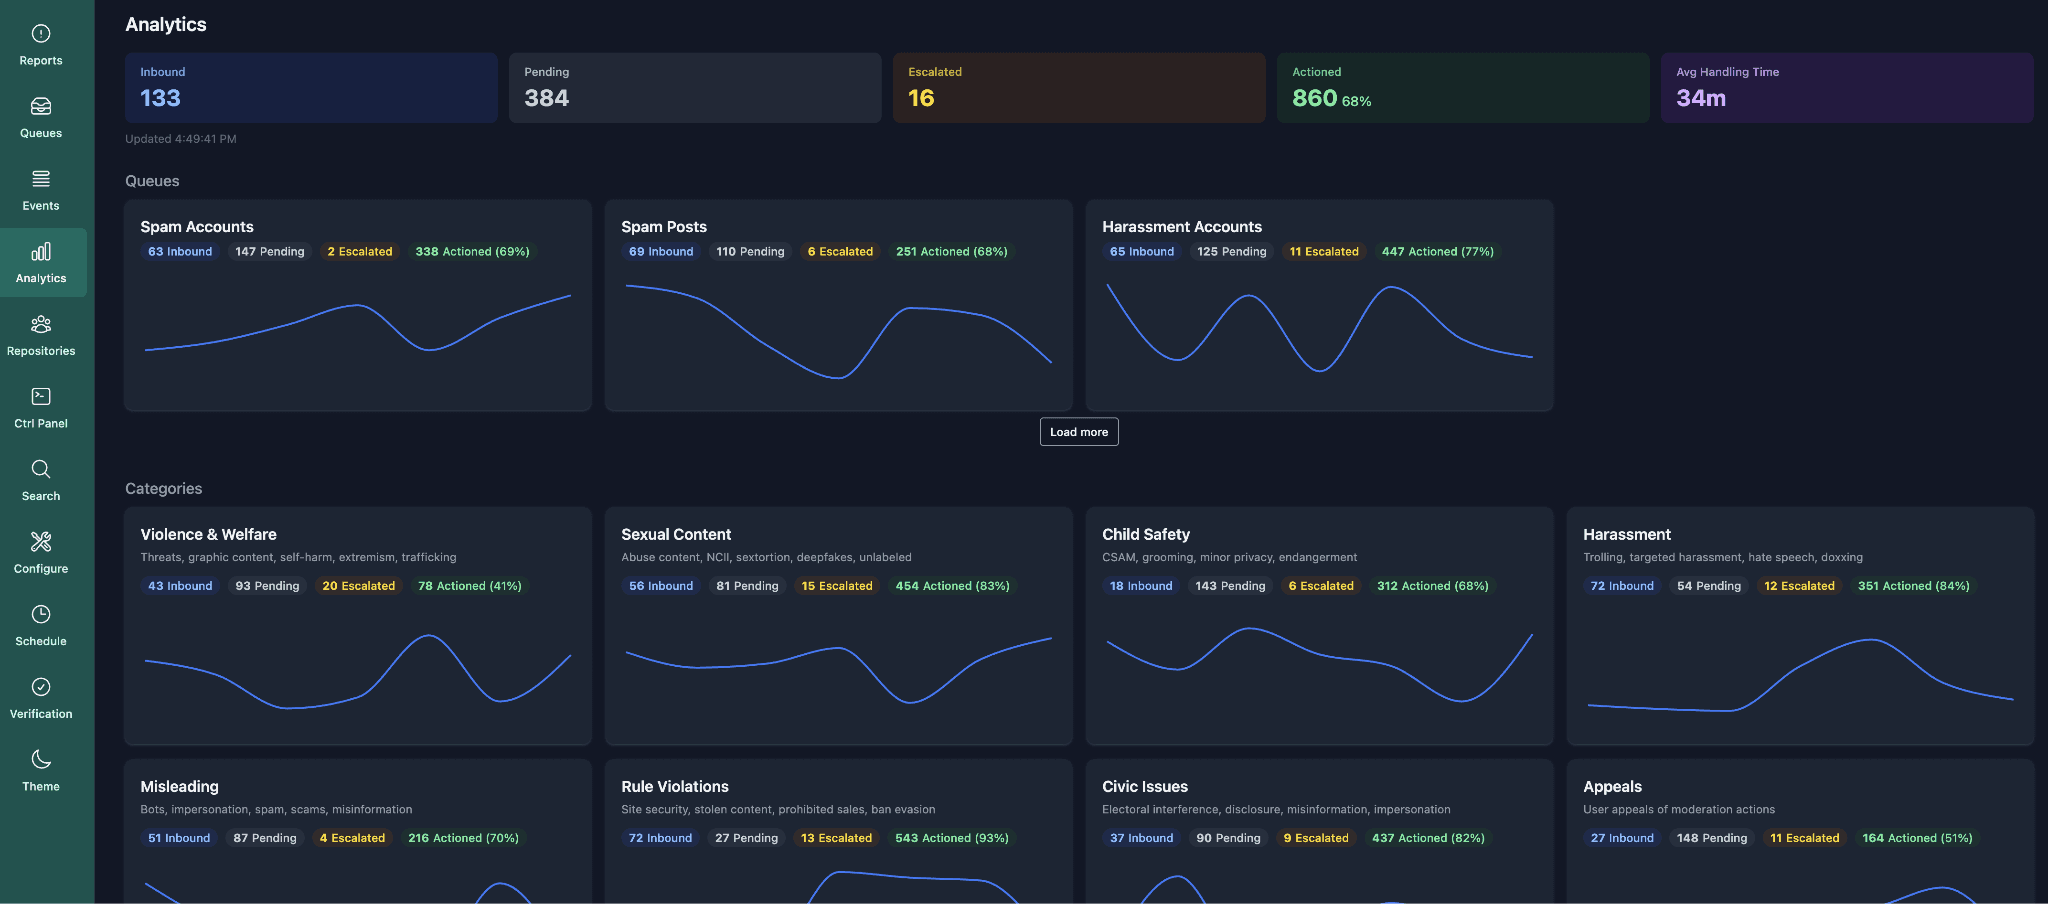
Task: Open the Violence & Welfare category title
Action: tap(208, 535)
